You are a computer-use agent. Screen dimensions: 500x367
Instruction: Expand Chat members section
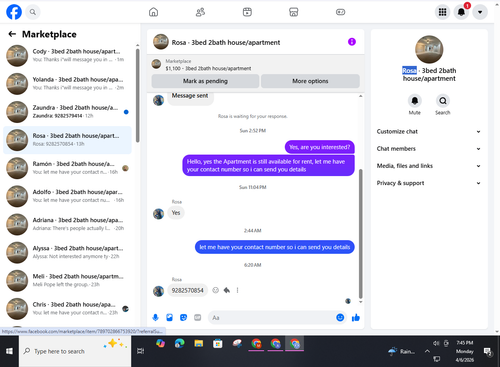pyautogui.click(x=429, y=149)
